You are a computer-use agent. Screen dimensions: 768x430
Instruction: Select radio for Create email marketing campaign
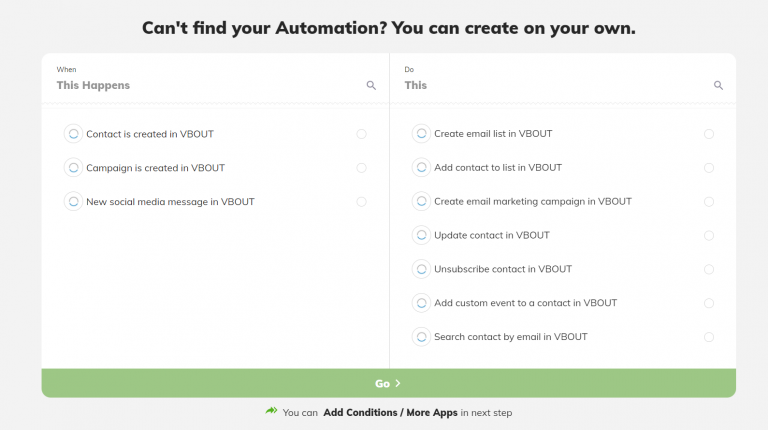coord(709,202)
